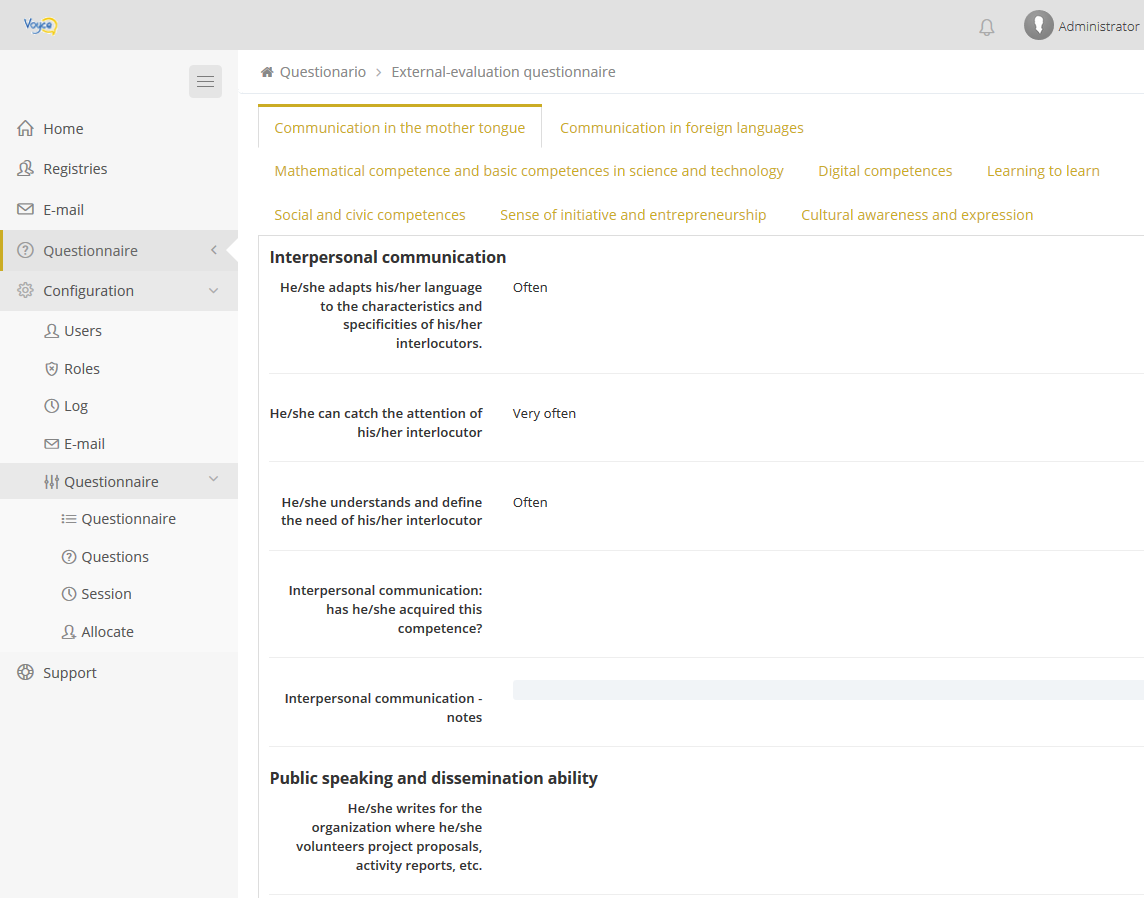Click the Registries person icon
Viewport: 1144px width, 898px height.
coord(26,169)
